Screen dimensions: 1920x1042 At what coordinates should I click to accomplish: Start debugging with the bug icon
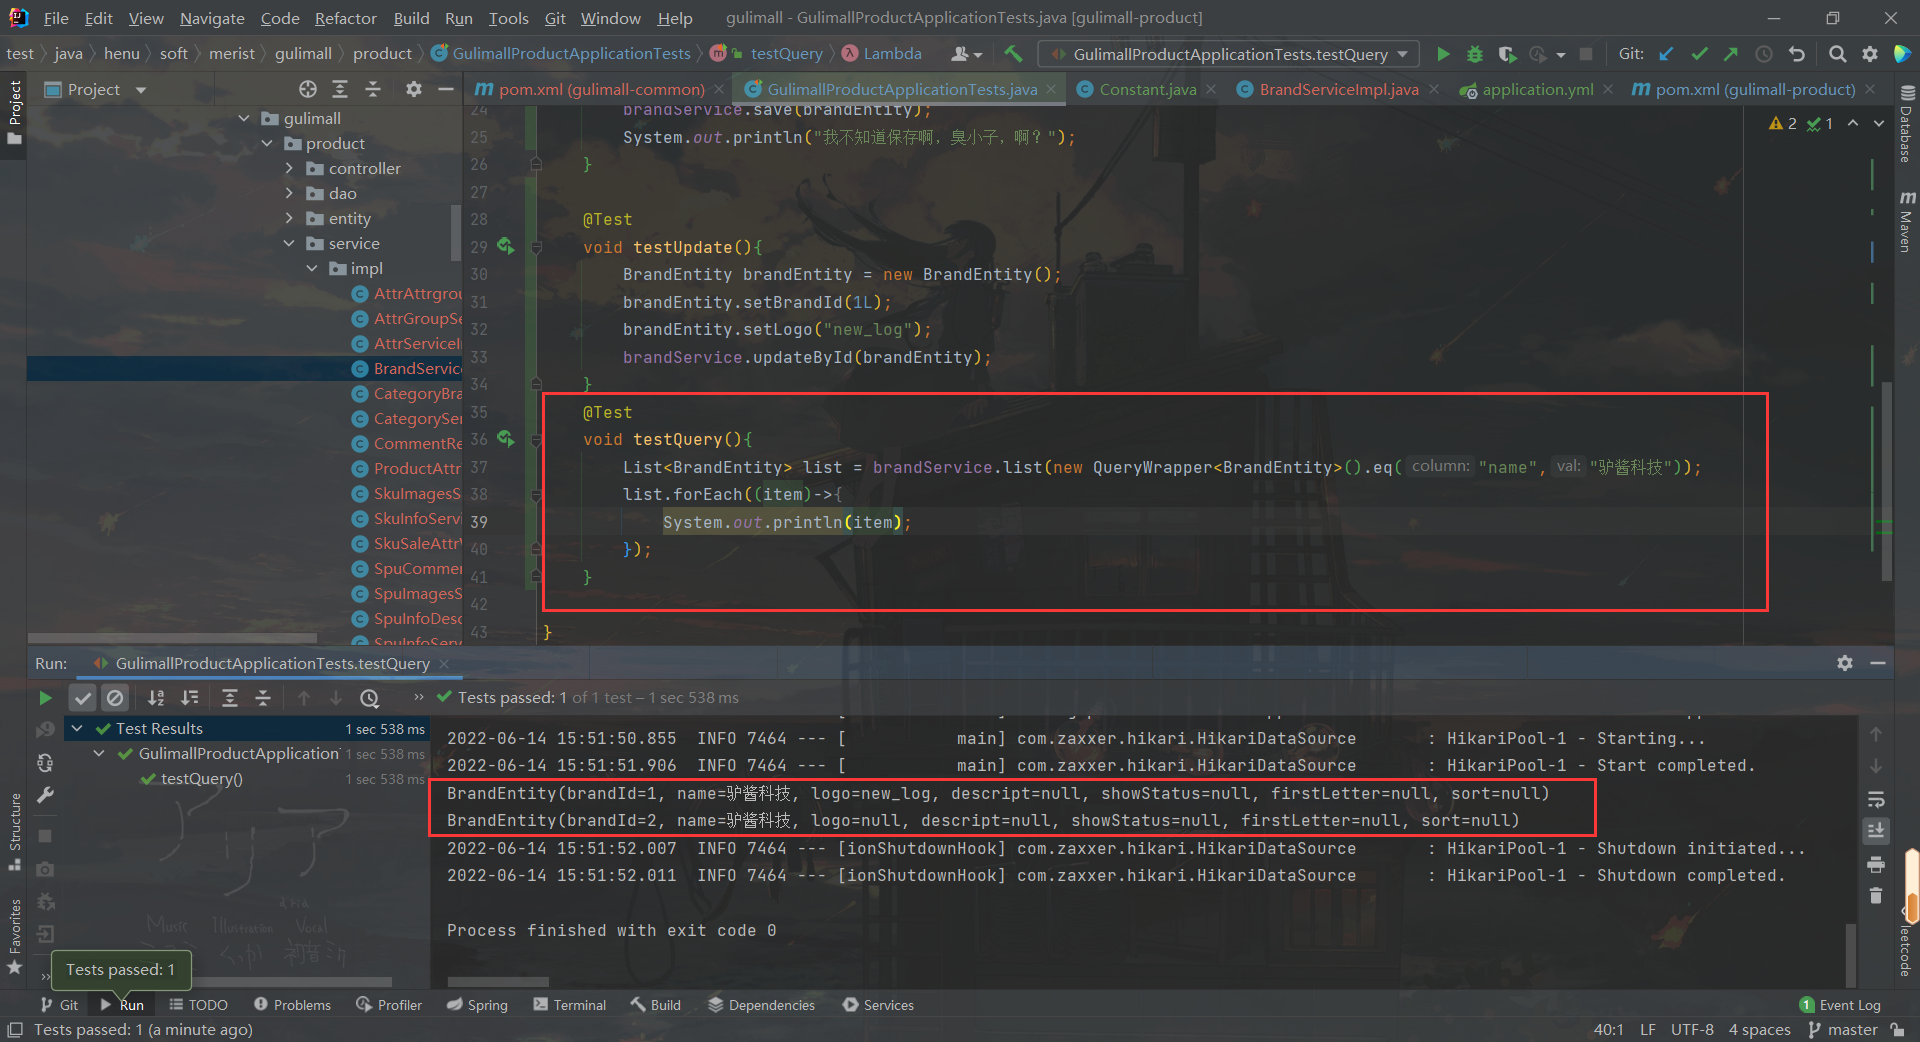tap(1474, 54)
